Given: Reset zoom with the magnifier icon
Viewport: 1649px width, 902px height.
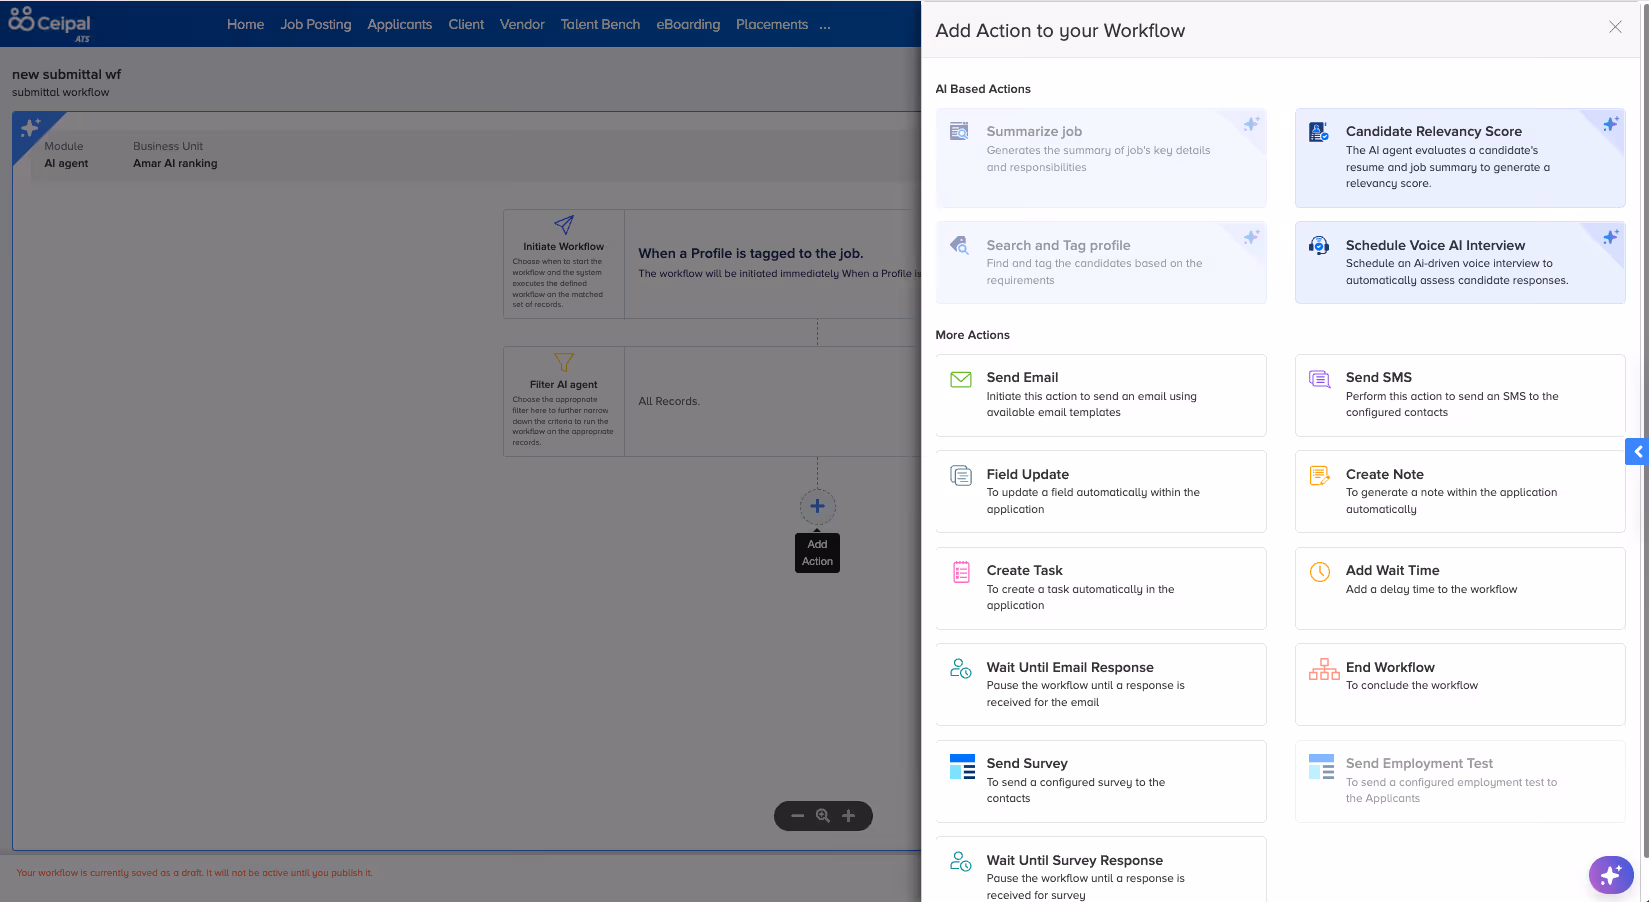Looking at the screenshot, I should [x=823, y=816].
